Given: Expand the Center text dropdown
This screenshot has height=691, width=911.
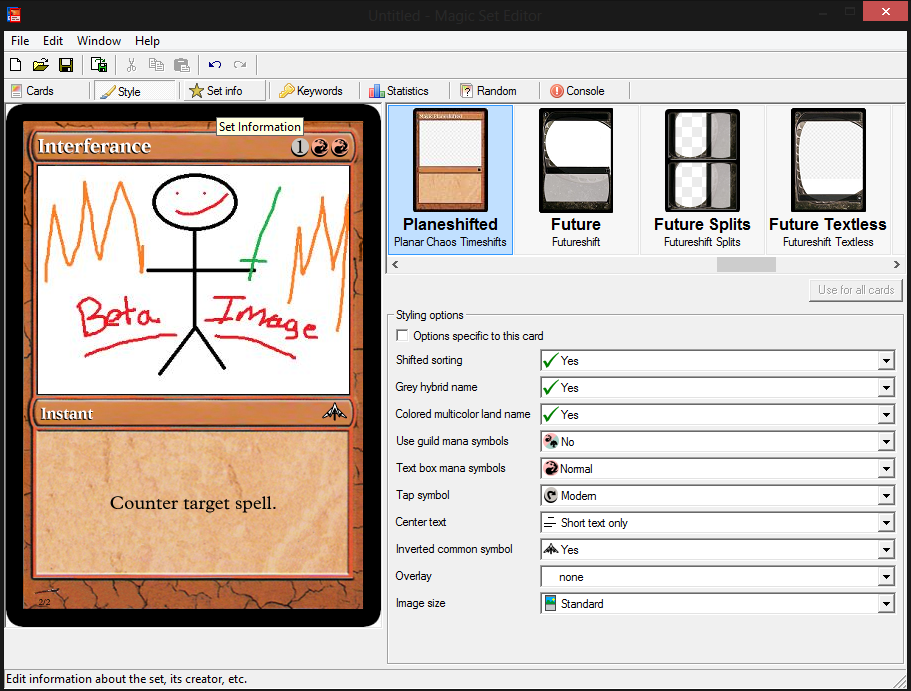Looking at the screenshot, I should click(886, 523).
